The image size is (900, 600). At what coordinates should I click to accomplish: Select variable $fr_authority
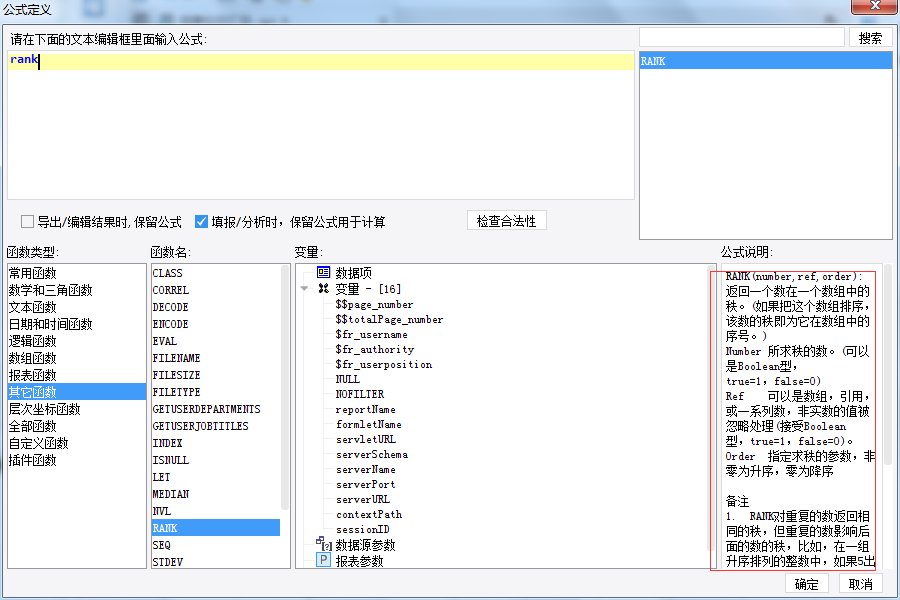374,349
